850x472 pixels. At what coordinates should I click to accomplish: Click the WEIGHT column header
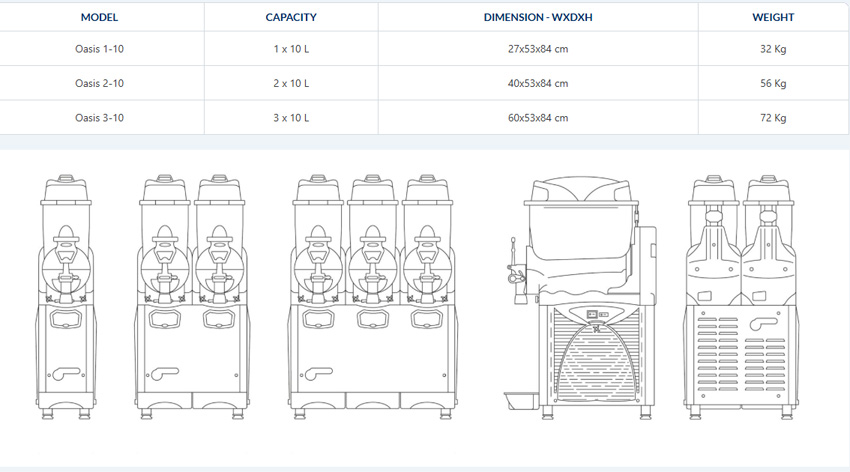(773, 18)
